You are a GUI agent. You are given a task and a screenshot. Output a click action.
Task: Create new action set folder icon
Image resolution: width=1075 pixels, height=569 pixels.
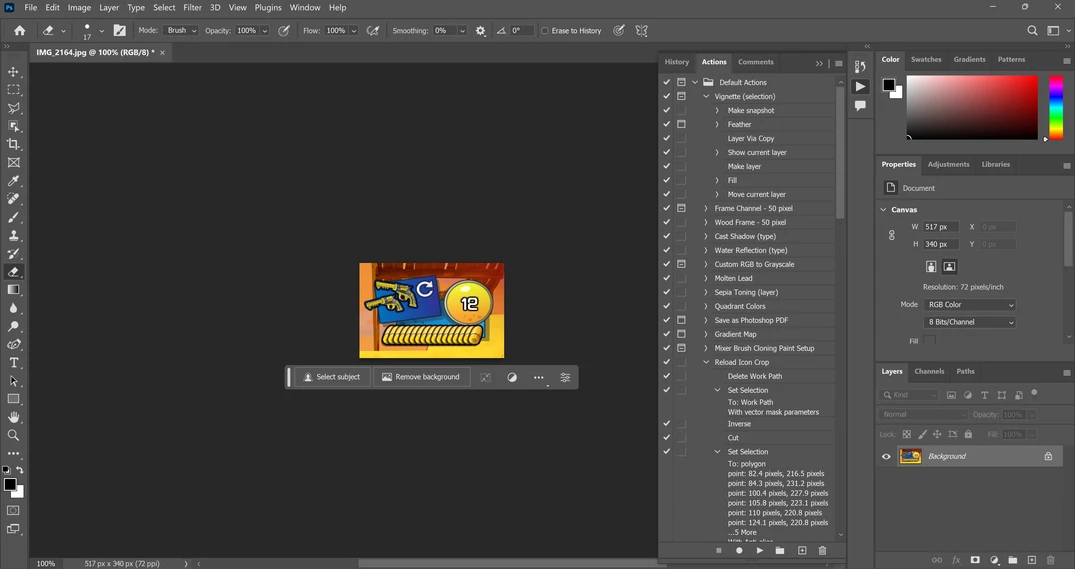780,550
